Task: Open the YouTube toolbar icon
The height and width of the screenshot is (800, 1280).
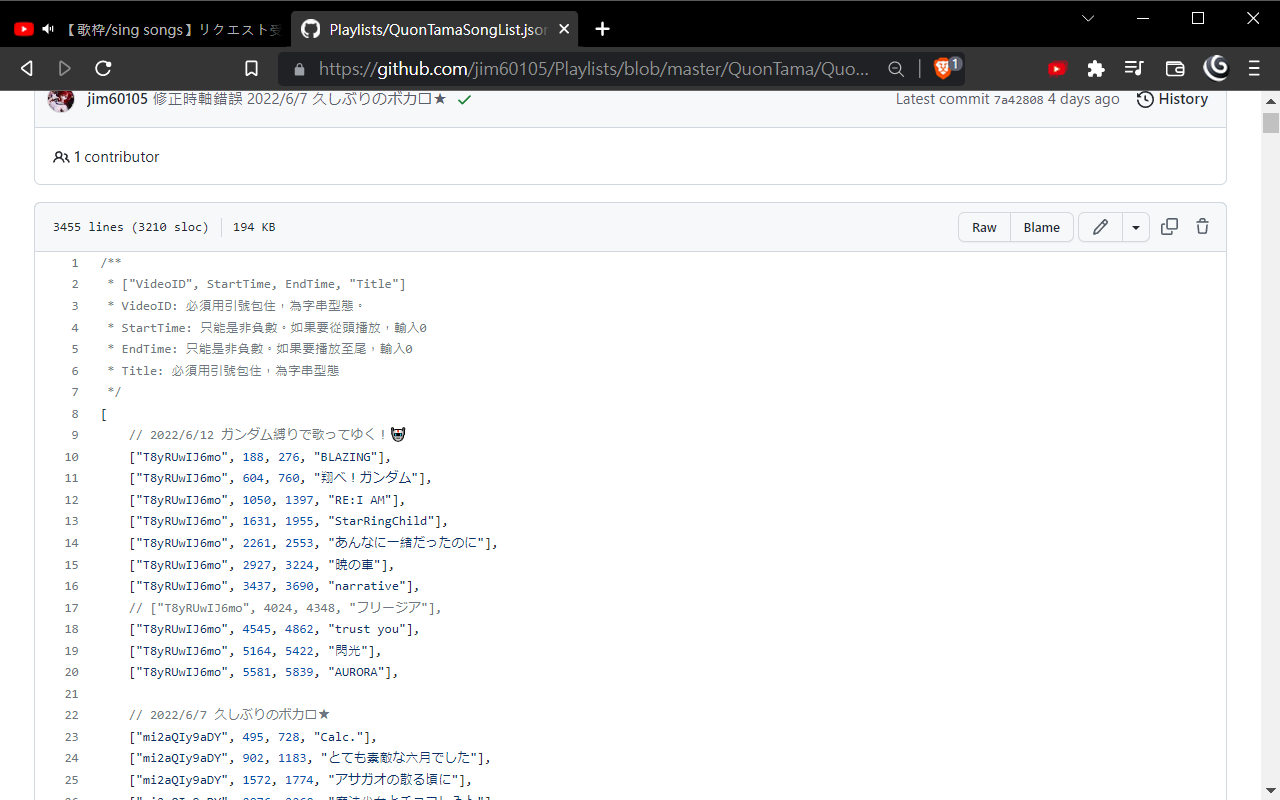Action: pyautogui.click(x=1057, y=68)
